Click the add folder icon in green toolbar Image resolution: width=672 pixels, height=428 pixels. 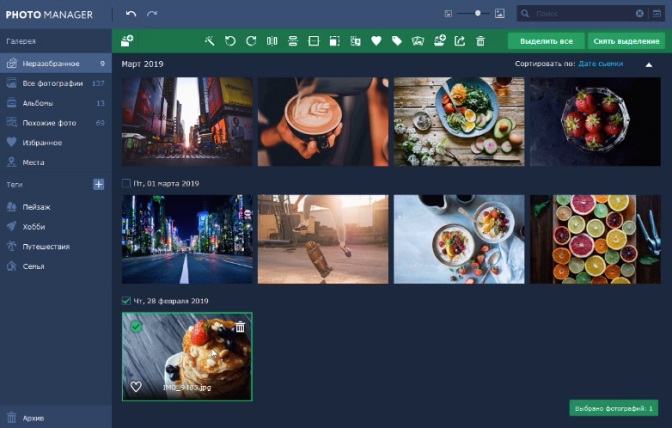(x=127, y=41)
